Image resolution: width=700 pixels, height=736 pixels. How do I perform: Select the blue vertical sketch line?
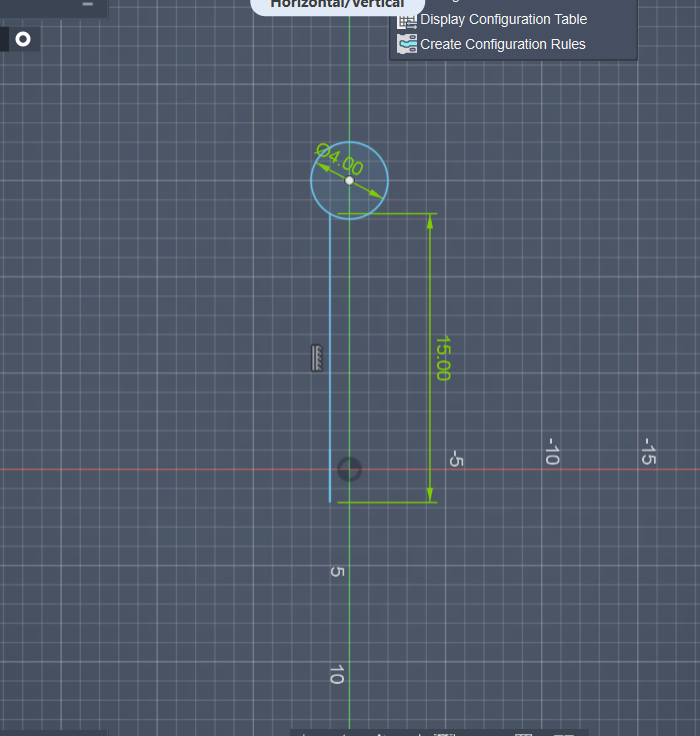coord(330,359)
